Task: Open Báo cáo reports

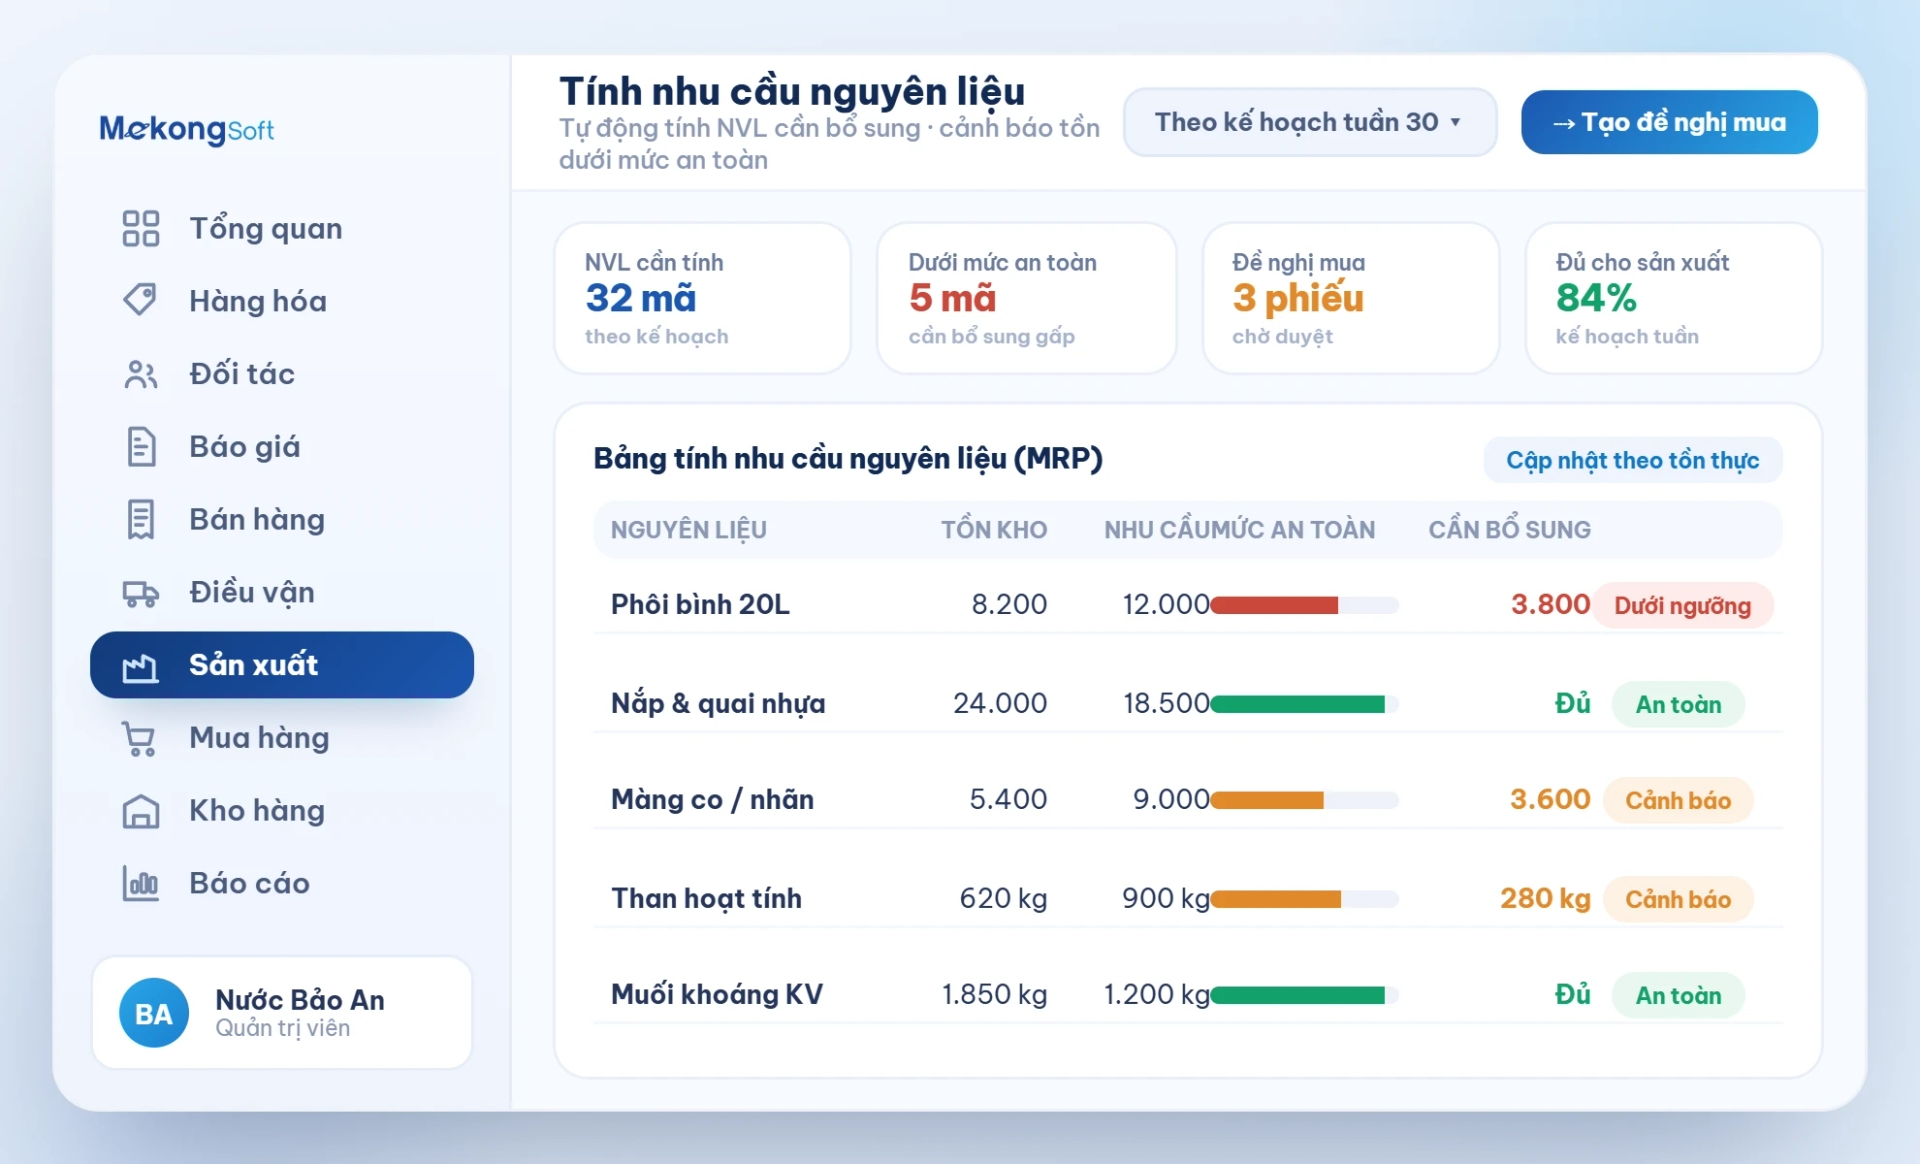Action: pyautogui.click(x=282, y=883)
